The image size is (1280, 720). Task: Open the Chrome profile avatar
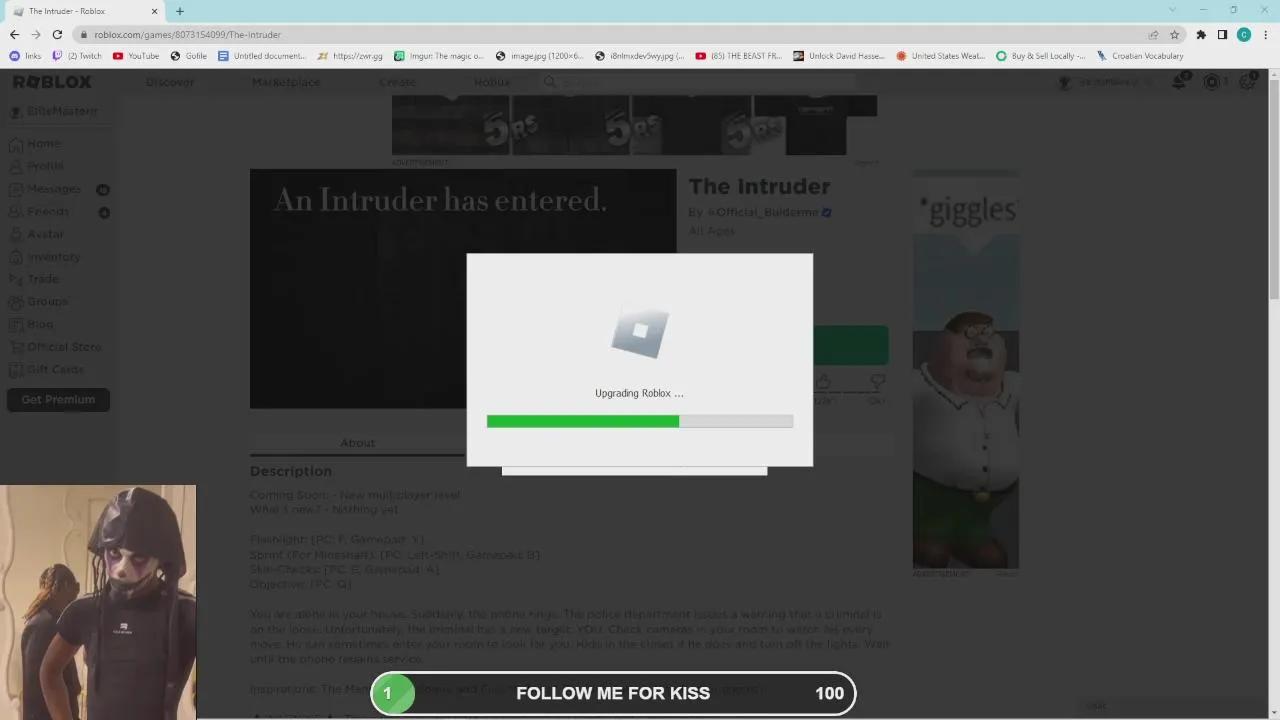tap(1244, 34)
